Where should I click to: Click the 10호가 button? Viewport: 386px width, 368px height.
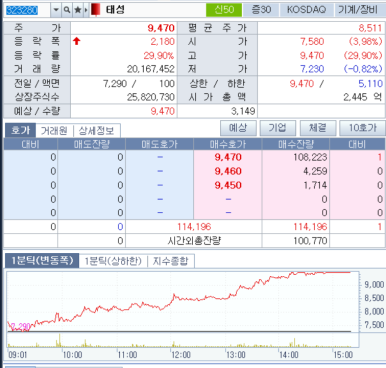pos(362,128)
